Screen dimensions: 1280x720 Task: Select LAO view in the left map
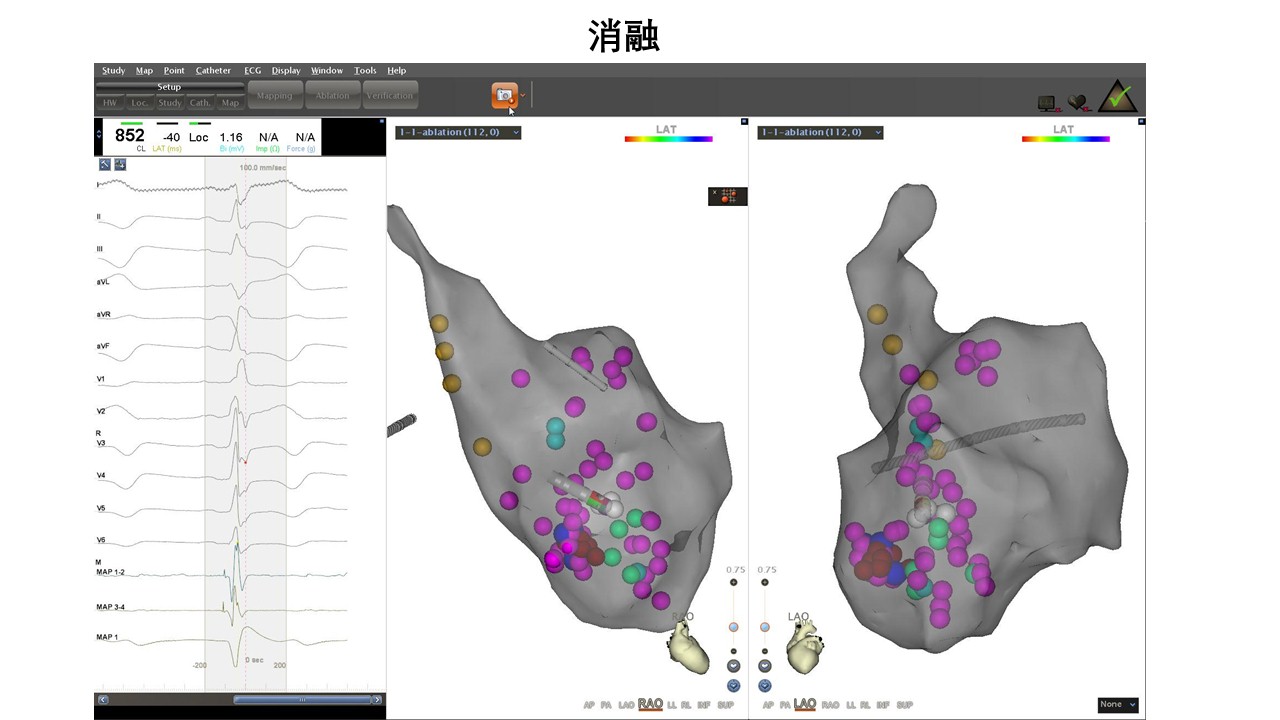pos(626,705)
